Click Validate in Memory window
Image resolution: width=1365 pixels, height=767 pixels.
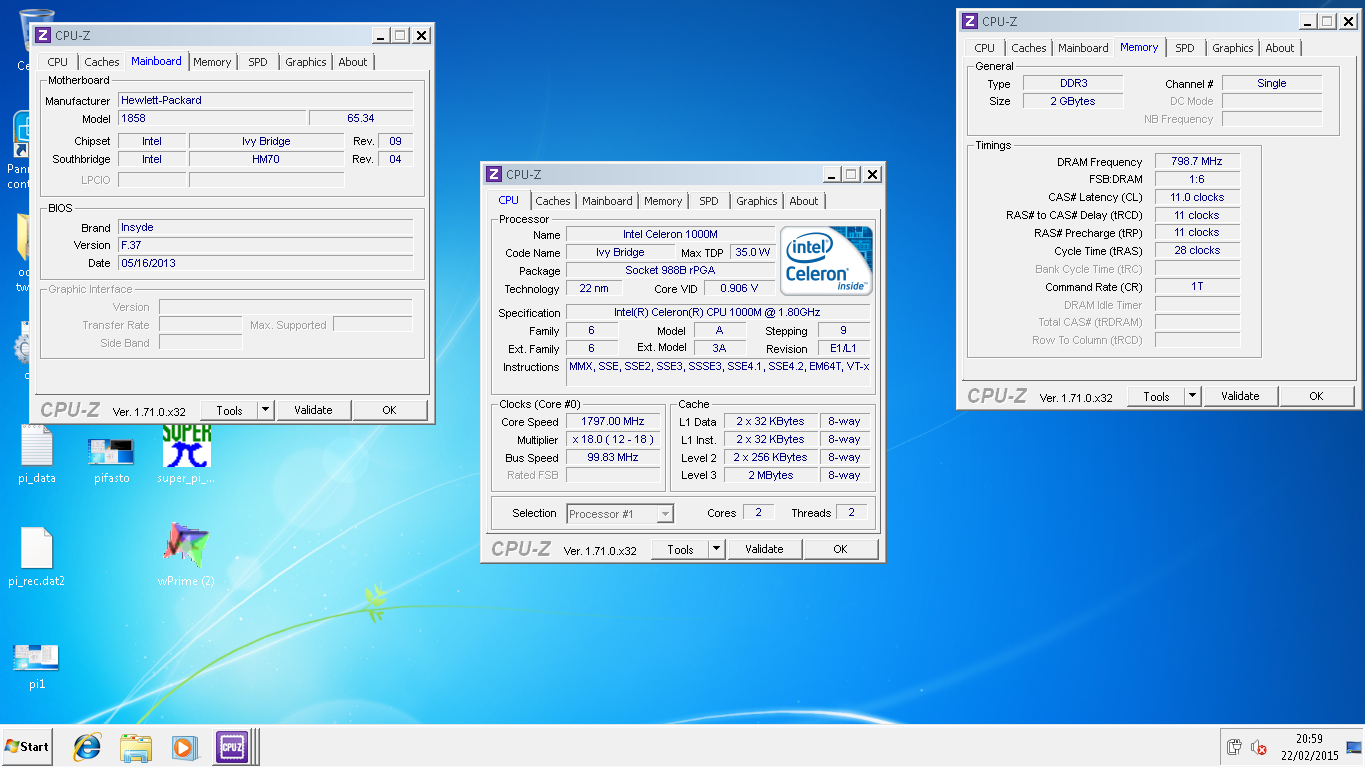[x=1240, y=396]
